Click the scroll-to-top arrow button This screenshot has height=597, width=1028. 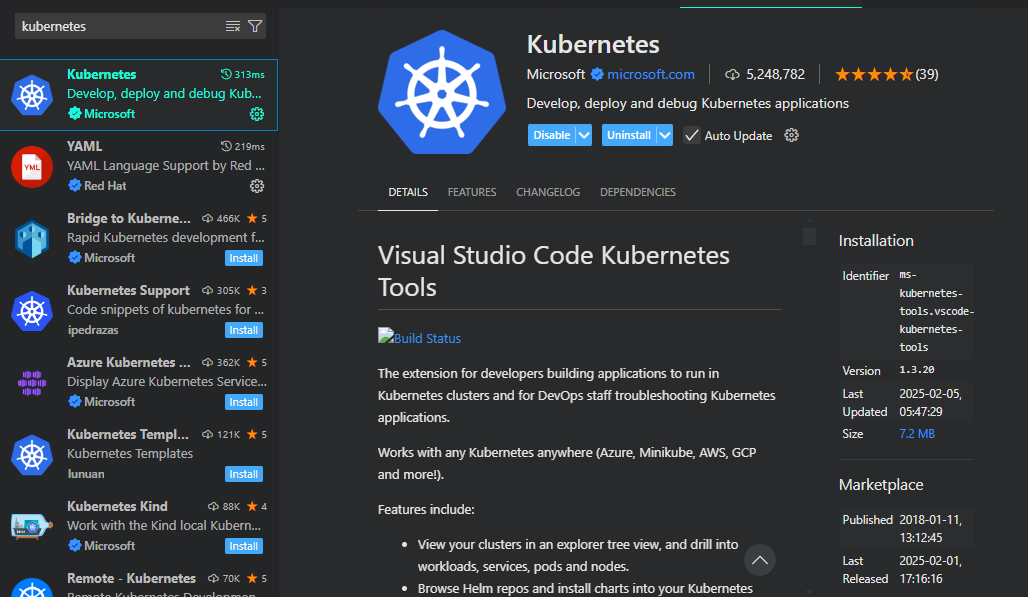pos(760,560)
